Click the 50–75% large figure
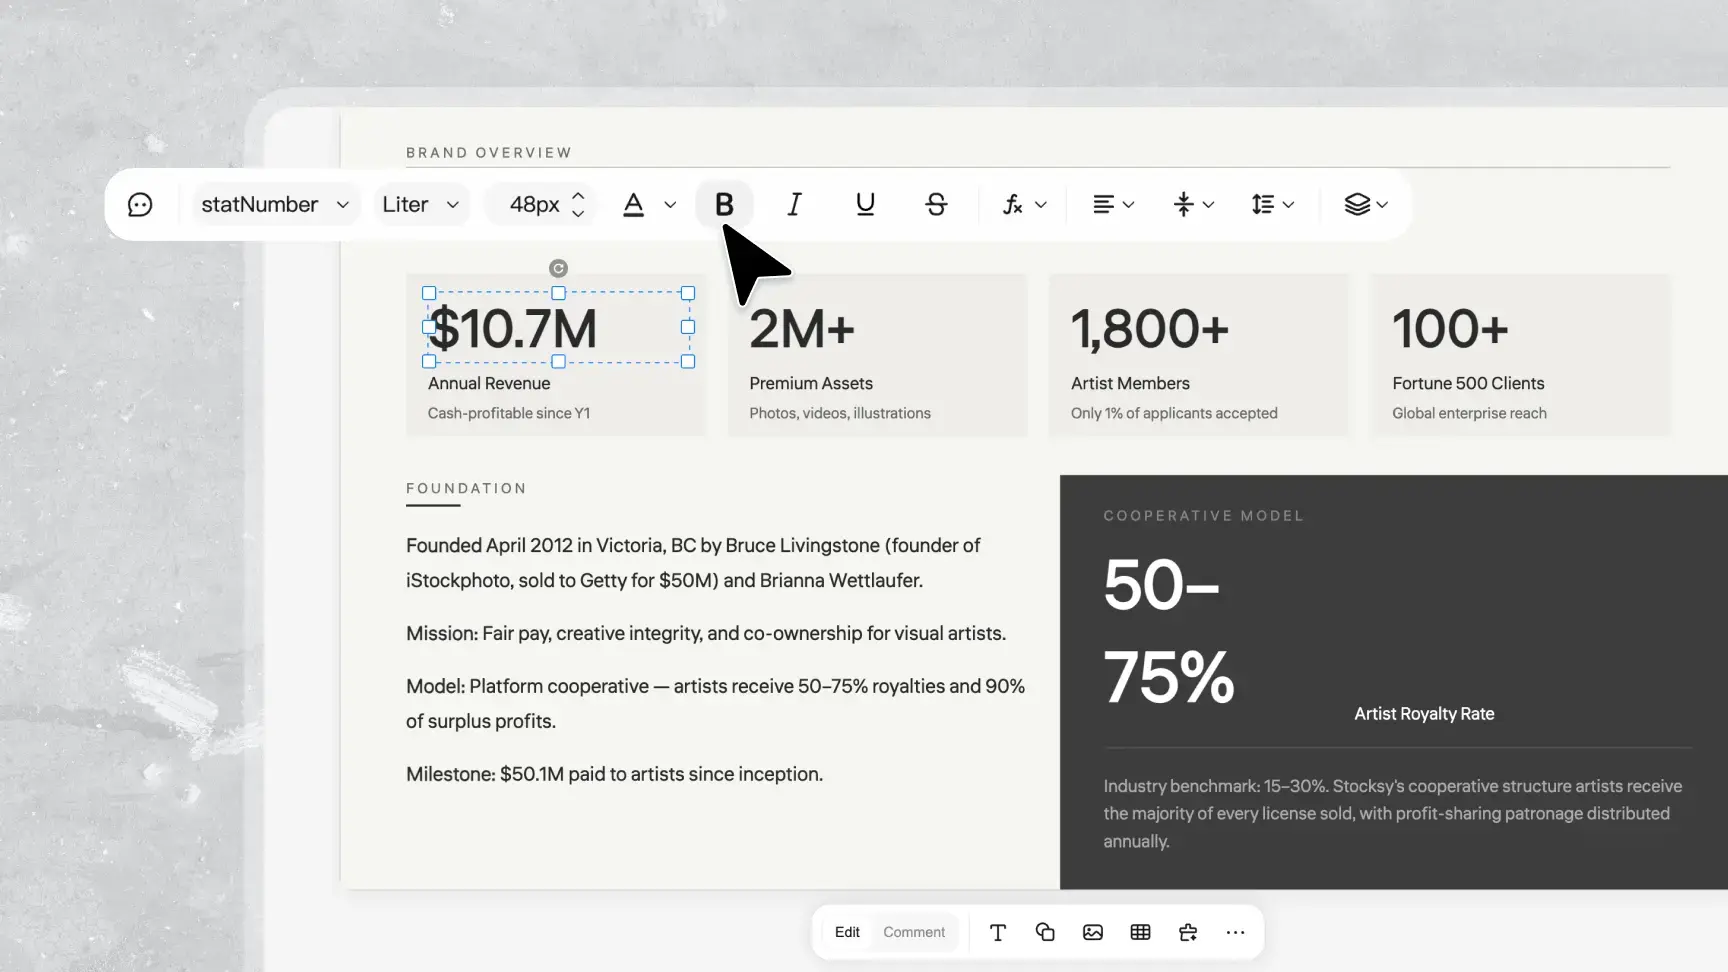This screenshot has width=1728, height=972. (1169, 631)
